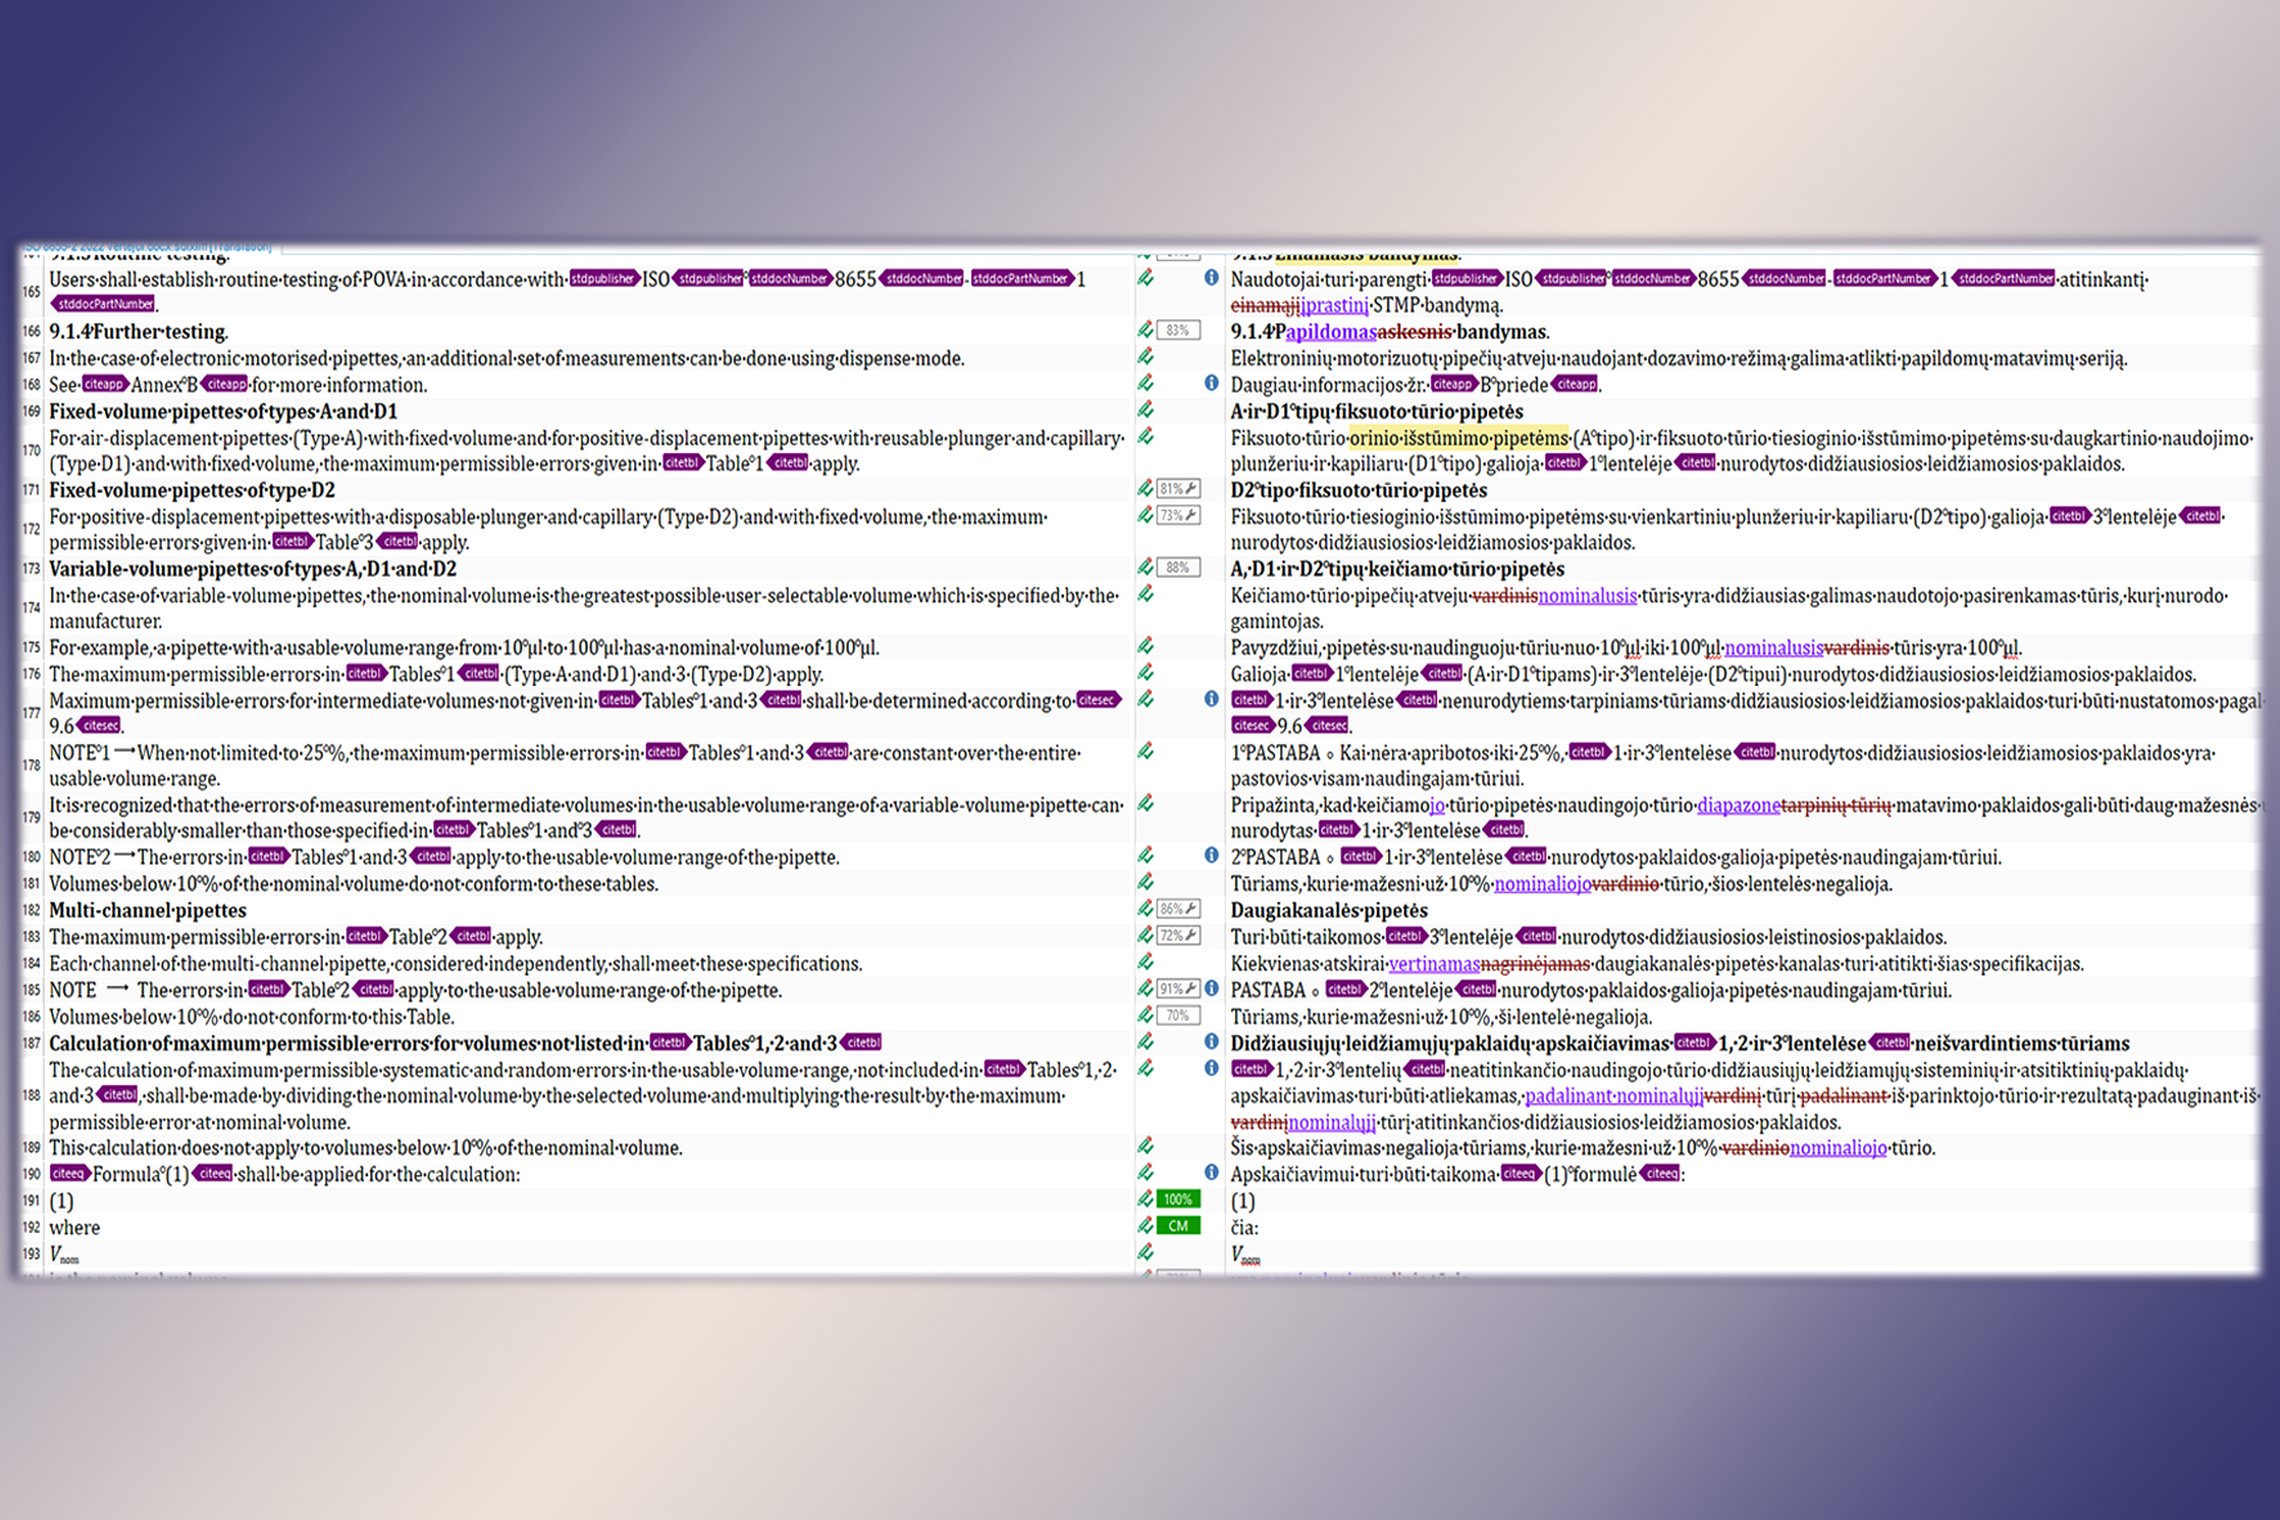Click the green 100% match badge
2280x1520 pixels.
[x=1178, y=1199]
